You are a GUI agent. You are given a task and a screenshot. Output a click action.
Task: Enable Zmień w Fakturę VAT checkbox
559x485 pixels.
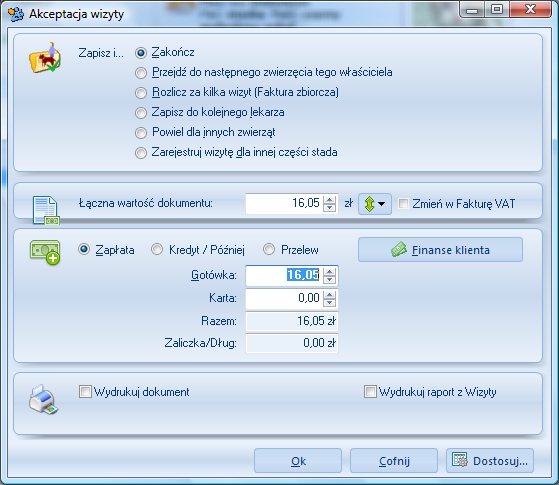pyautogui.click(x=403, y=204)
